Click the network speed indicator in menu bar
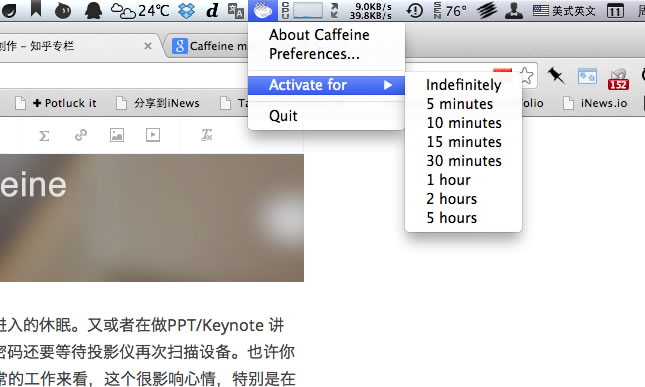 (x=361, y=11)
